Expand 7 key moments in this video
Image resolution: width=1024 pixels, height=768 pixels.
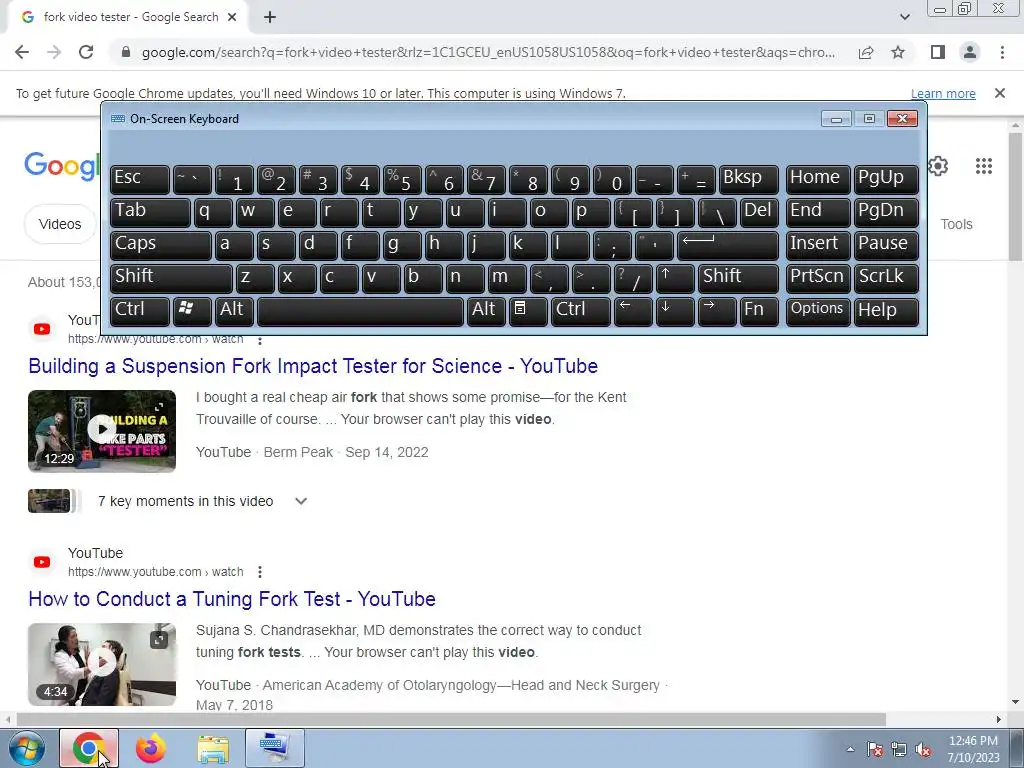pos(300,501)
